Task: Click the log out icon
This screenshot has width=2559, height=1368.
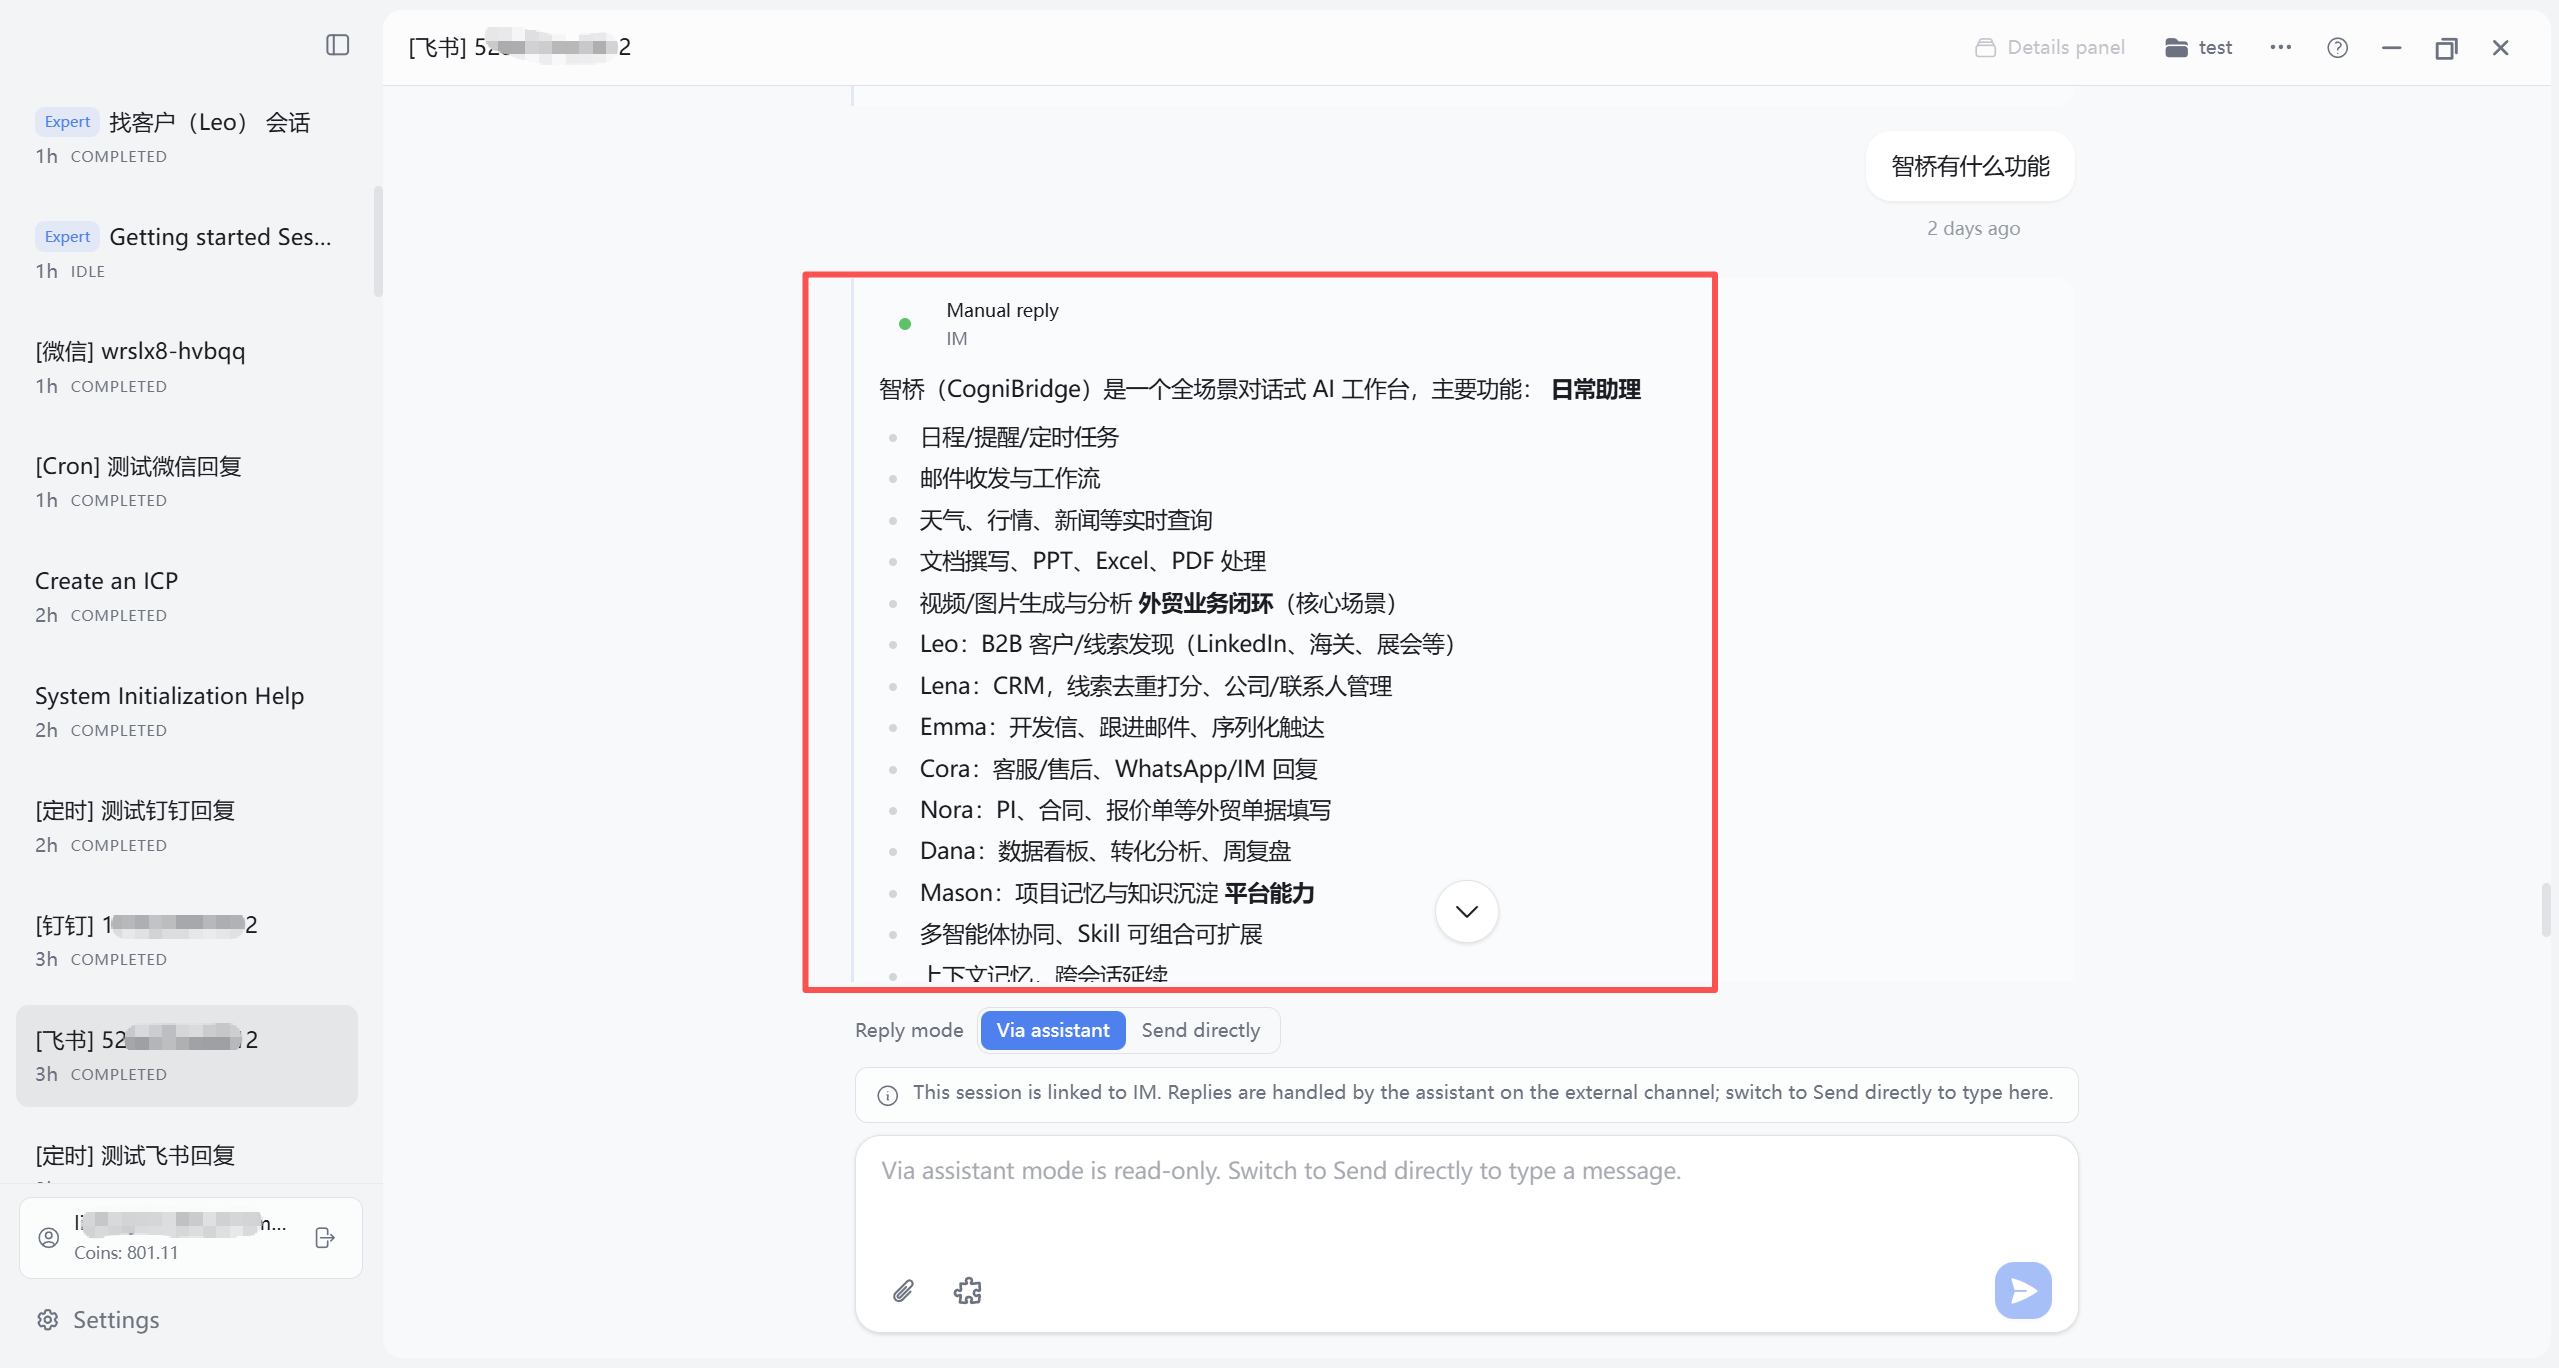Action: (x=324, y=1237)
